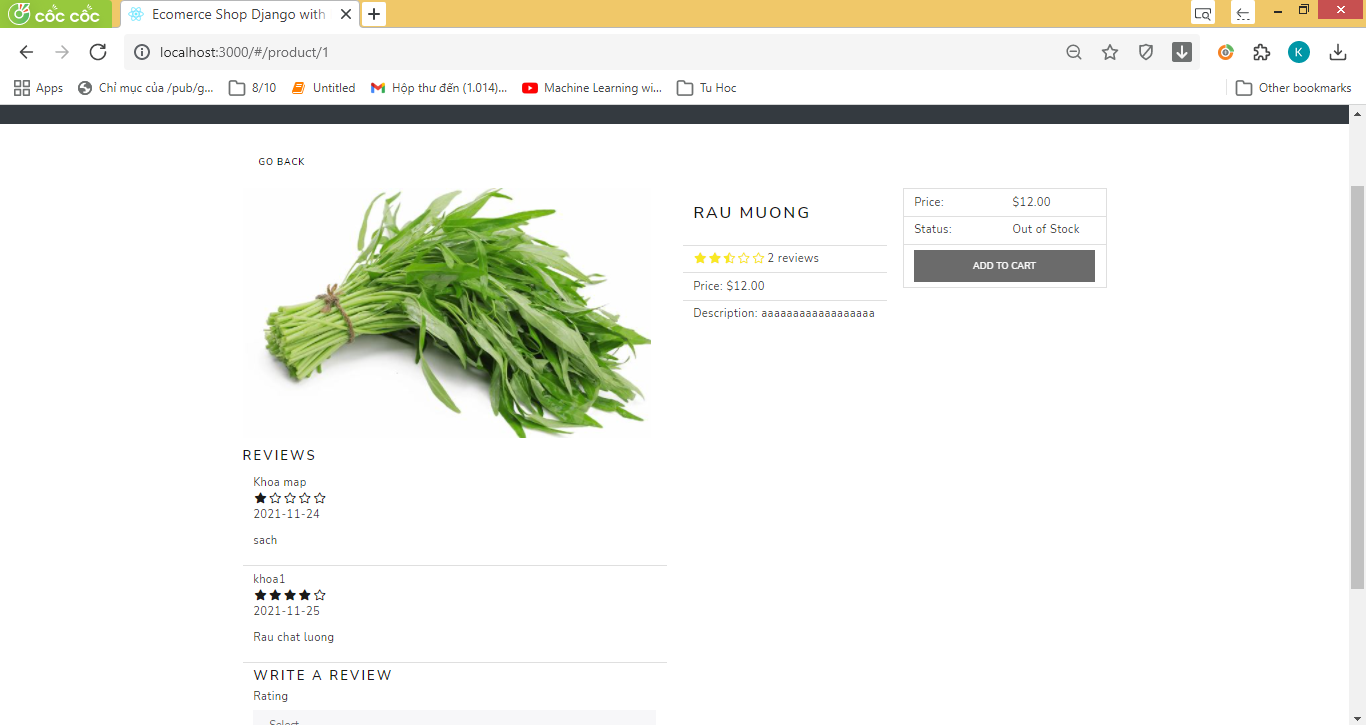Click the ADD TO CART button
Screen dimensions: 1366x725
pos(1004,265)
